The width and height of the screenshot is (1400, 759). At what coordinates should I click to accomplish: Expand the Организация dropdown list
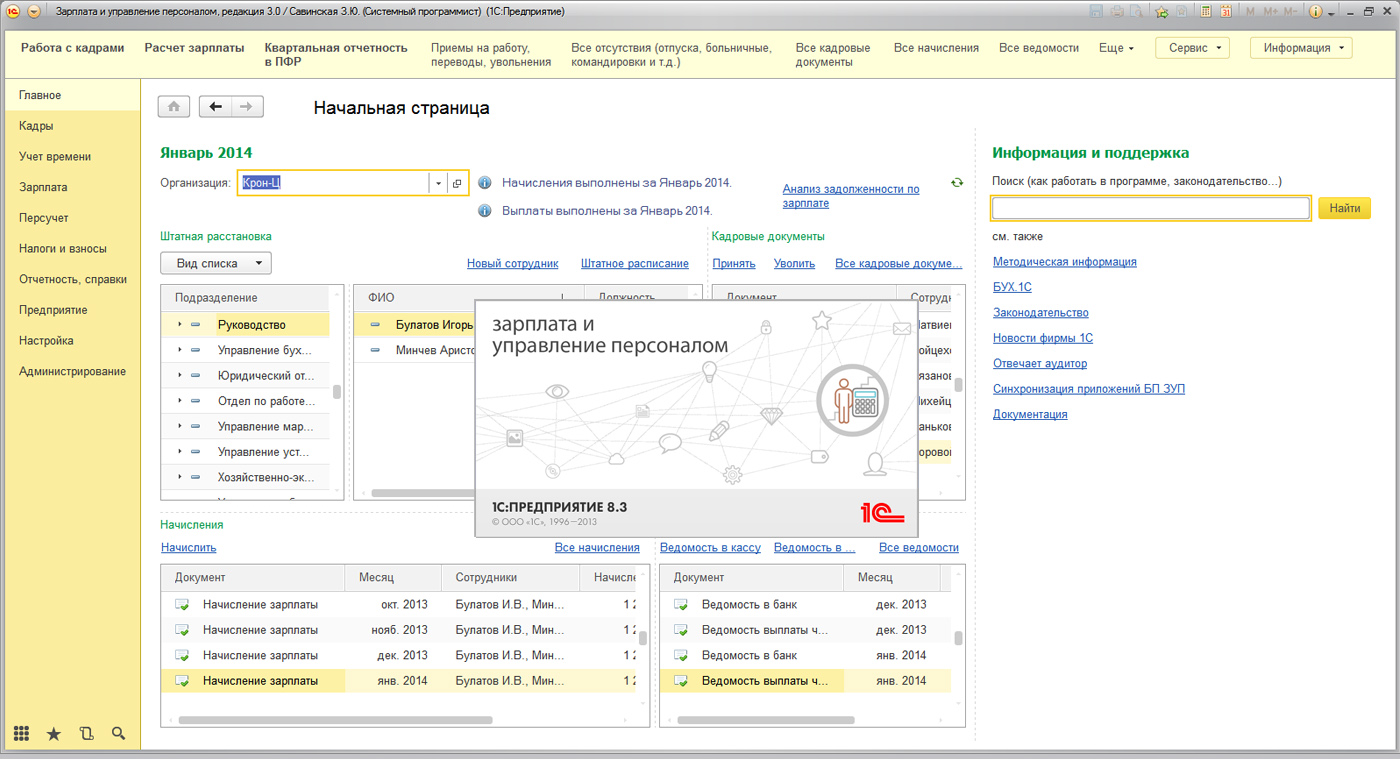[x=438, y=183]
